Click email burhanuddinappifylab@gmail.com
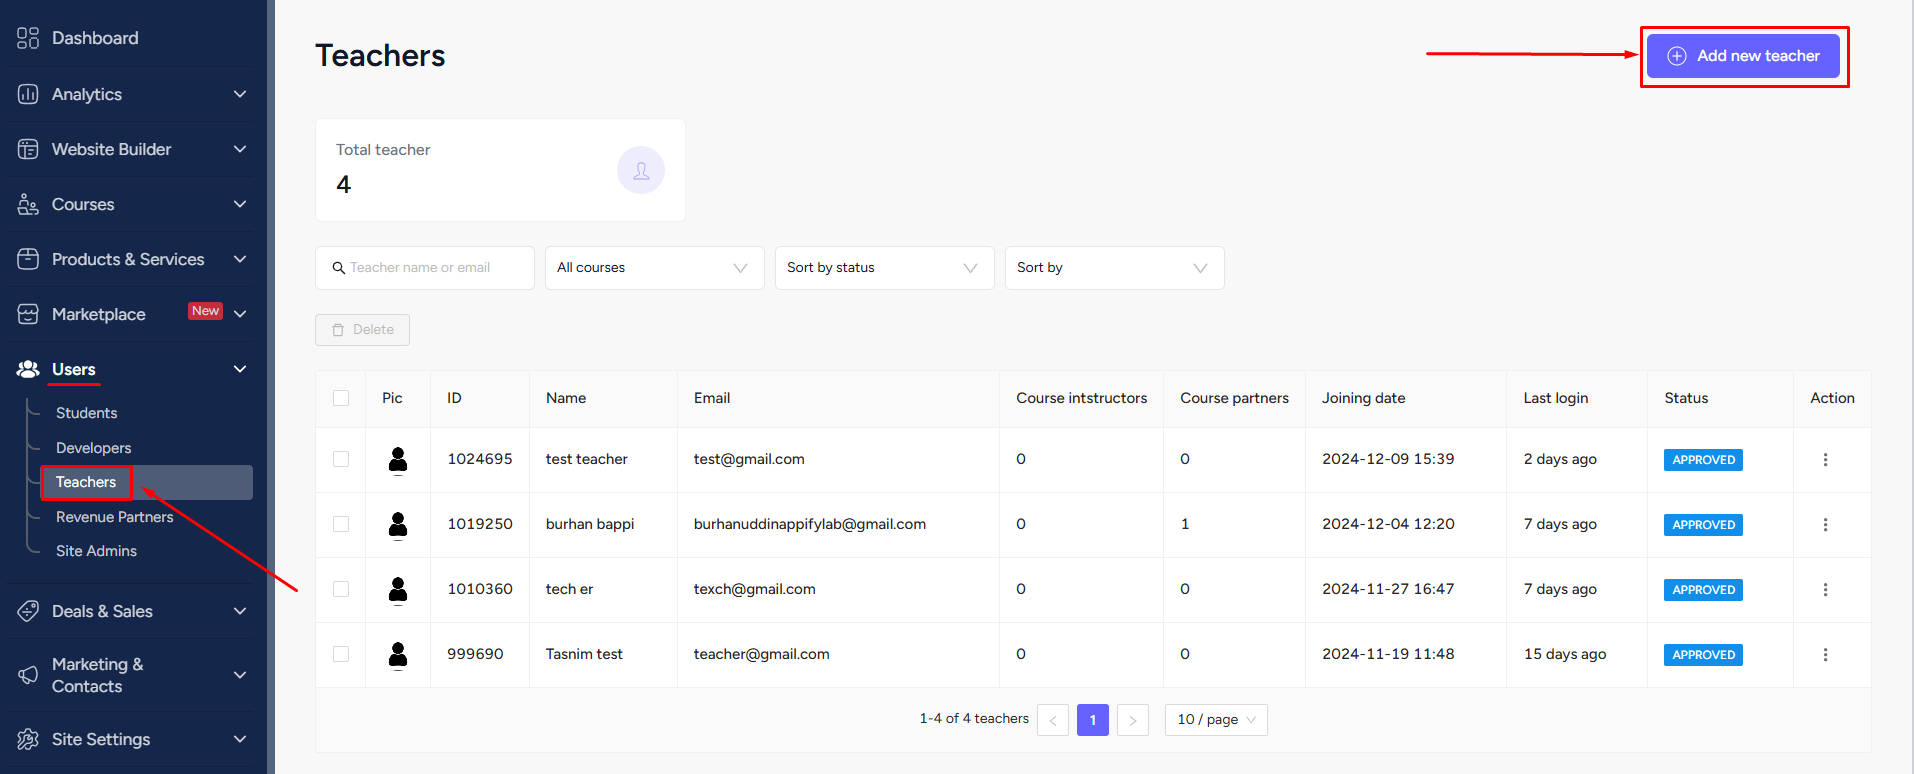Image resolution: width=1914 pixels, height=774 pixels. click(x=810, y=524)
